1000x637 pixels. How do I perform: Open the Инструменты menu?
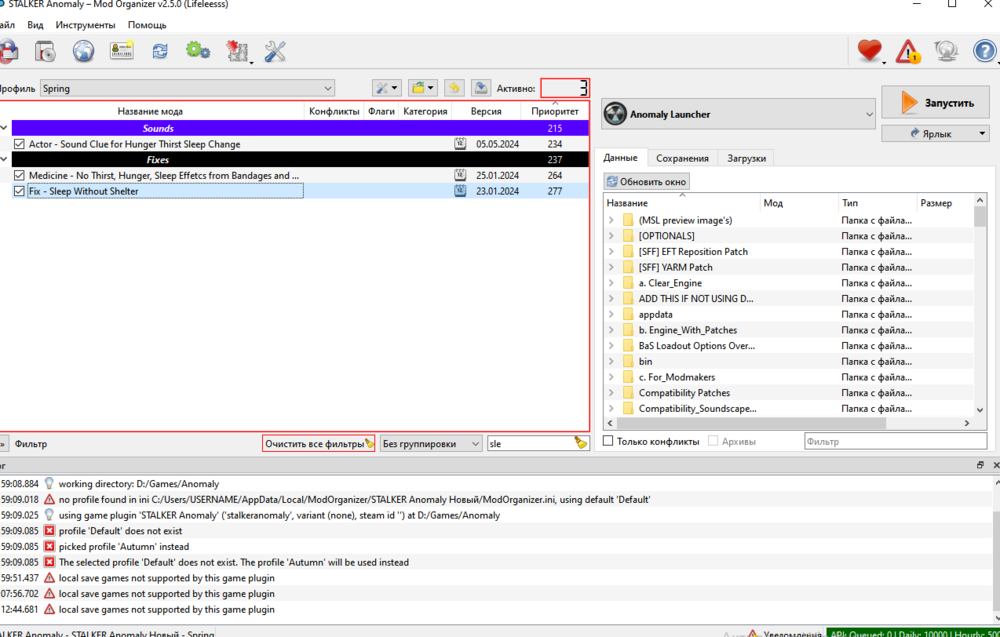[85, 25]
